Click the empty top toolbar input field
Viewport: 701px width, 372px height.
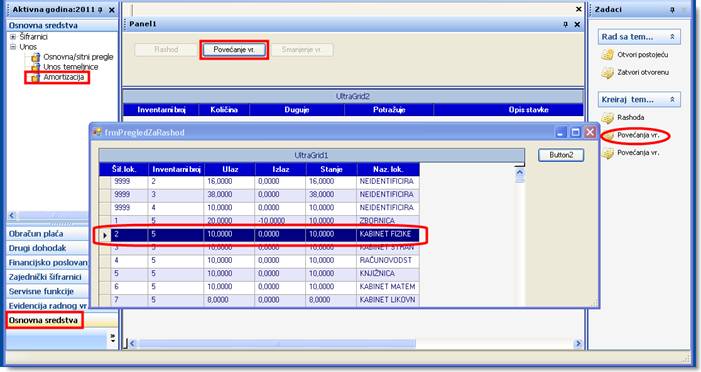point(351,9)
